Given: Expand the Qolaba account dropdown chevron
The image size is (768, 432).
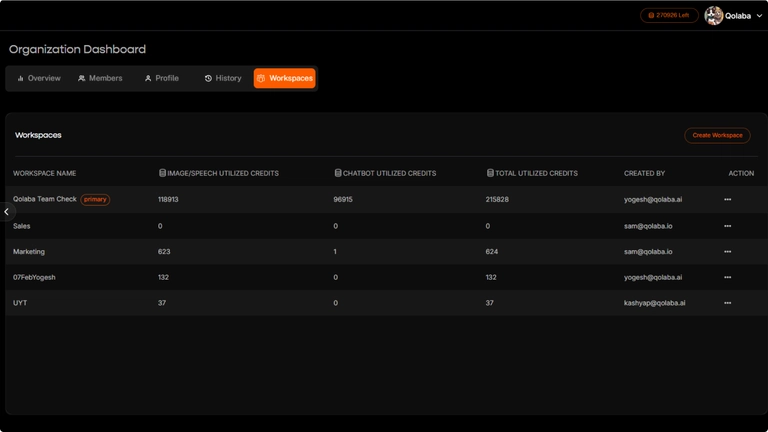Looking at the screenshot, I should [x=759, y=16].
